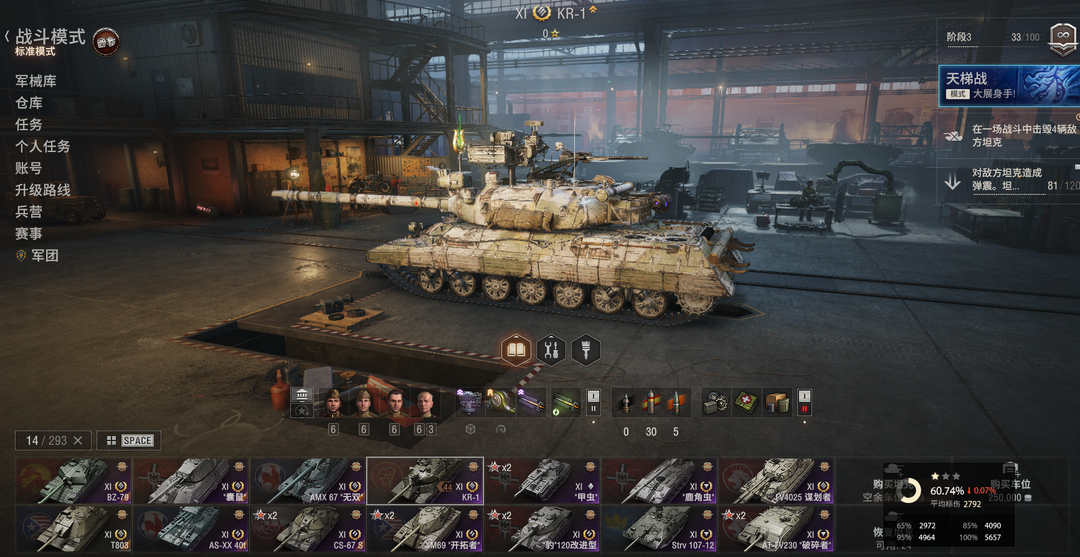1080x557 pixels.
Task: Click the green gun rammer equipment slot
Action: click(x=565, y=403)
